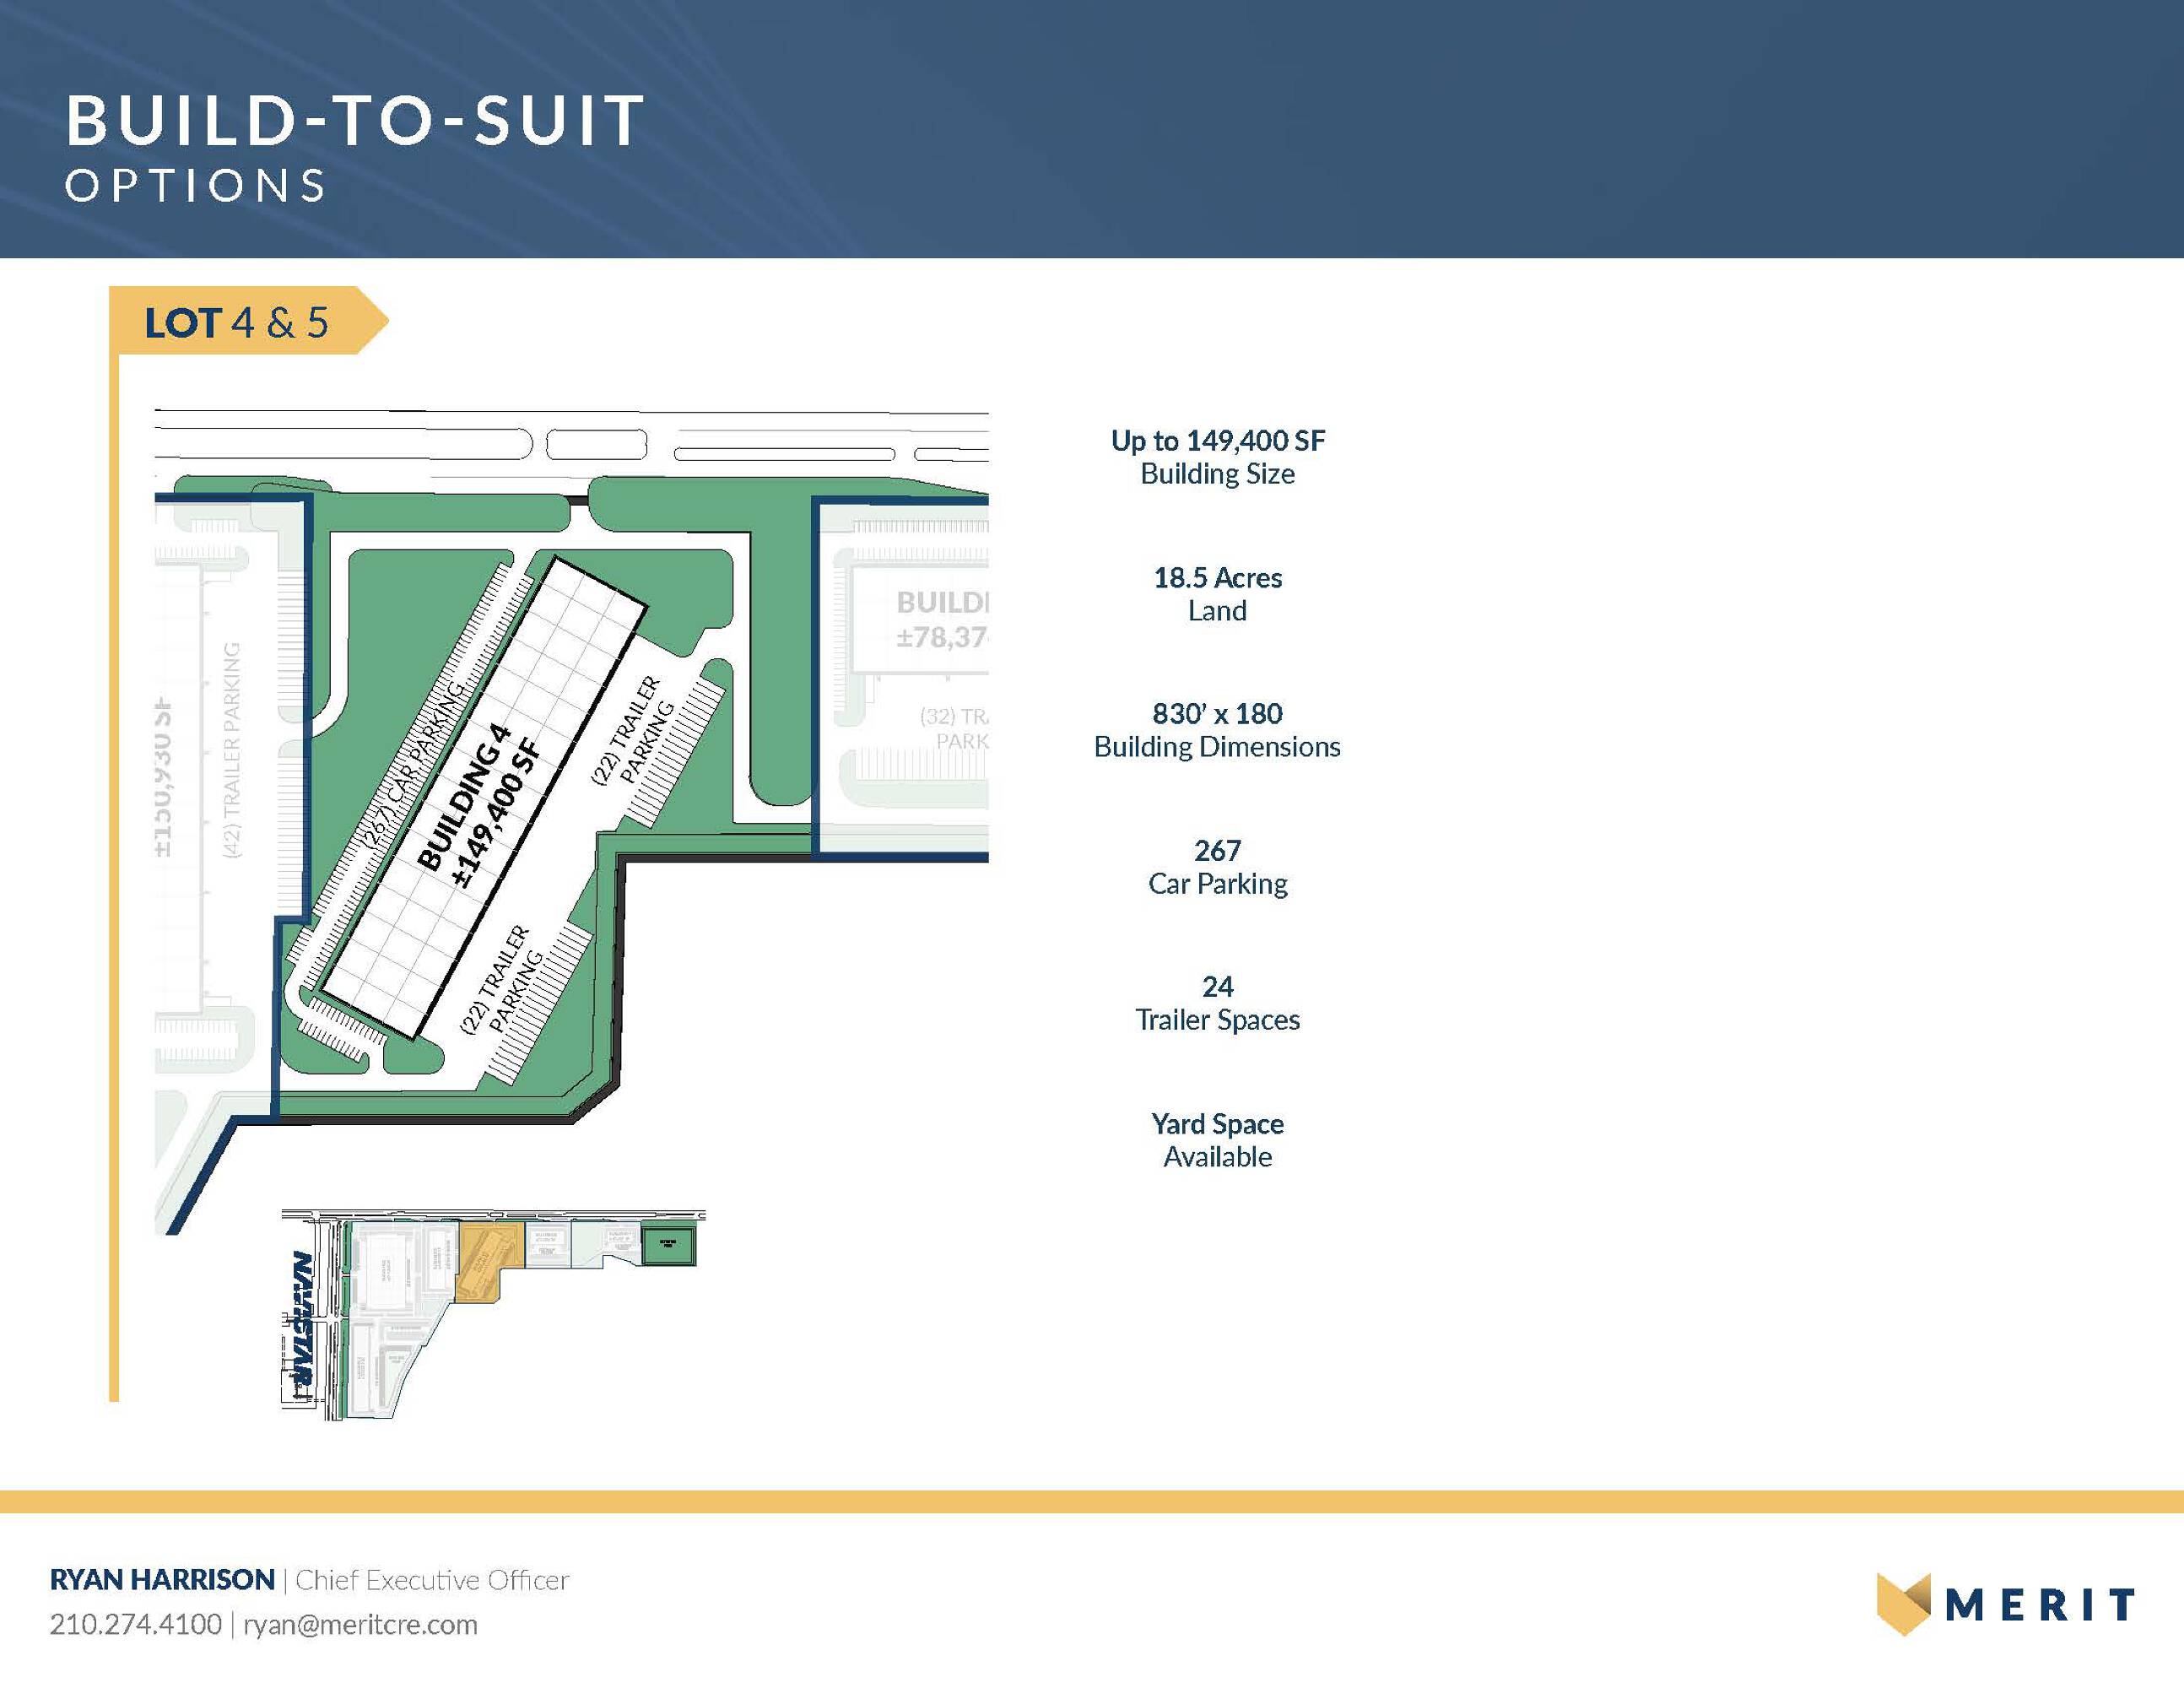Viewport: 2184px width, 1688px height.
Task: Click the 267 Car Parking stat
Action: click(x=1217, y=866)
